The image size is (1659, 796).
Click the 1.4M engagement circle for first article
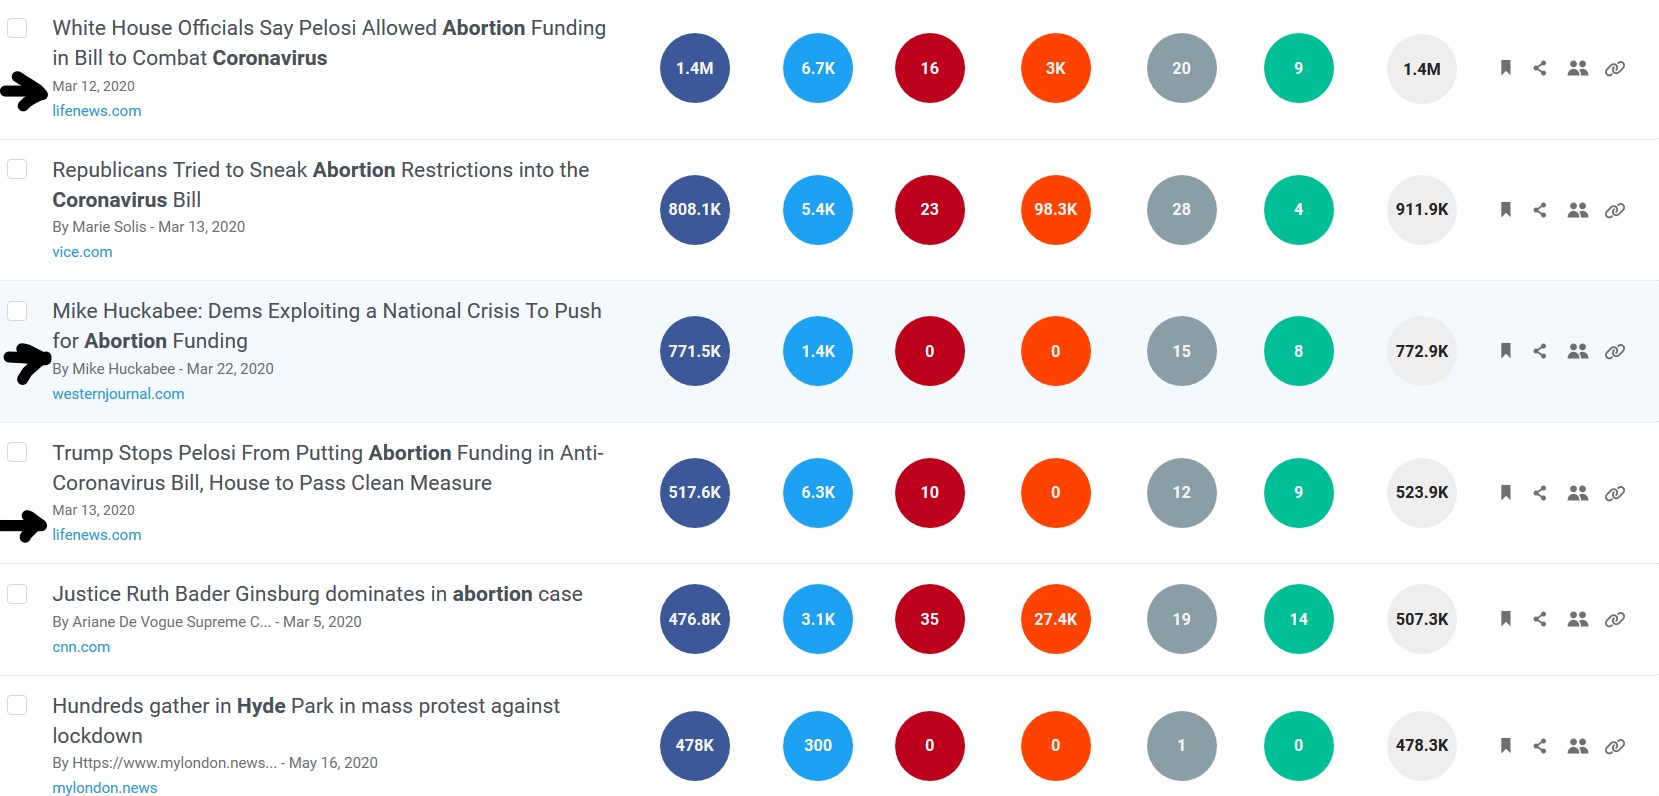point(694,68)
